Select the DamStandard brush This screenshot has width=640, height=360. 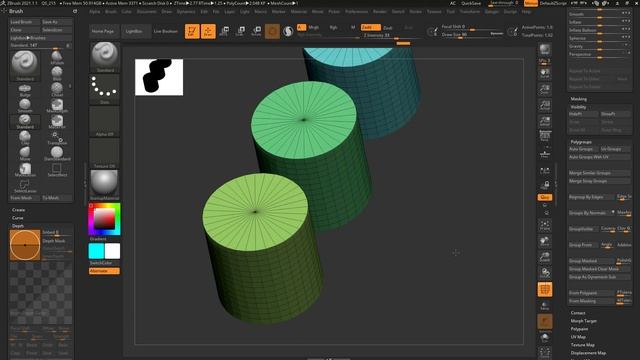point(57,153)
